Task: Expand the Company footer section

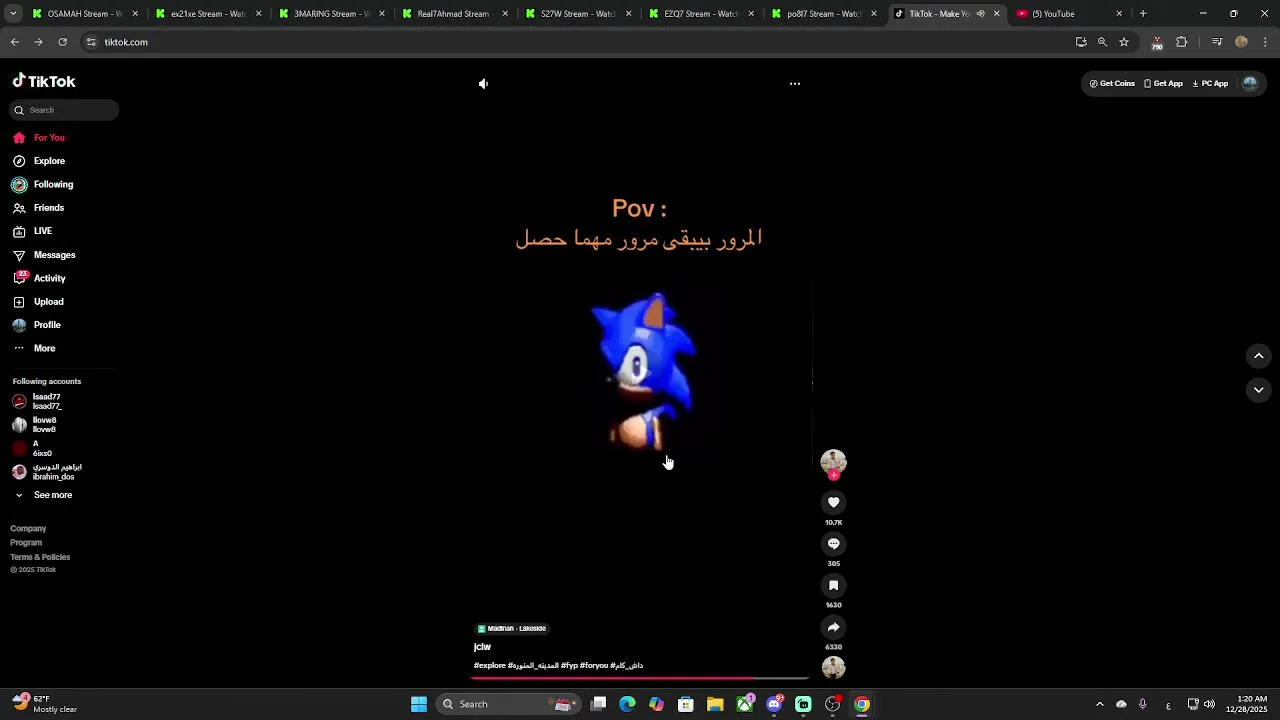Action: pos(28,528)
